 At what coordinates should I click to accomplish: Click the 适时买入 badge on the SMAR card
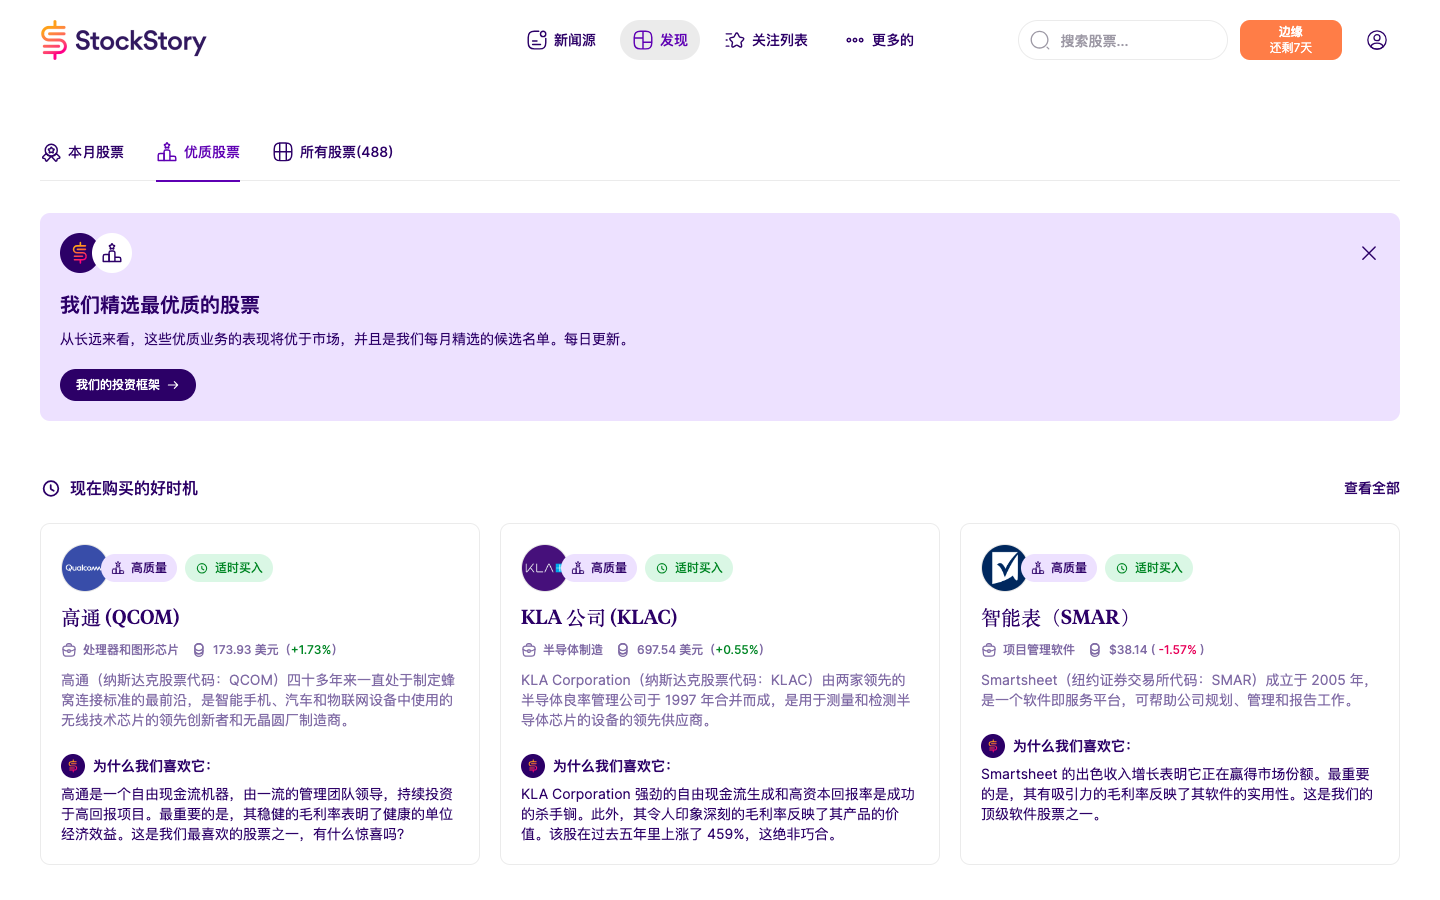[x=1149, y=568]
